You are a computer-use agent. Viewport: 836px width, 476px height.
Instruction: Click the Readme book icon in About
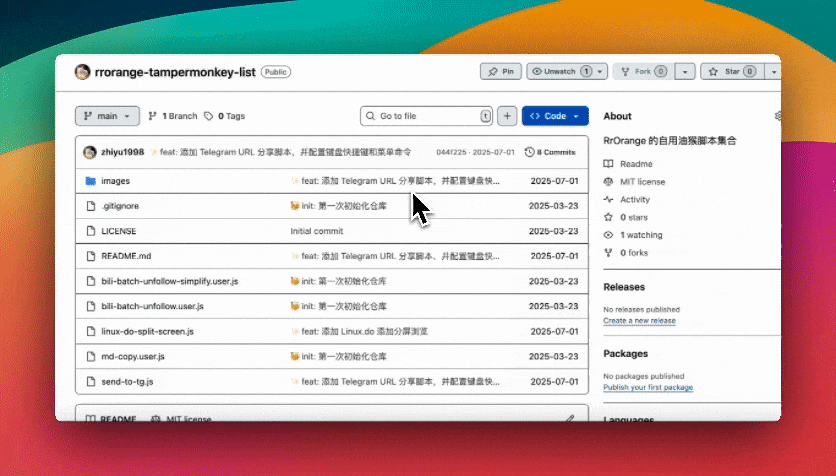click(x=608, y=164)
